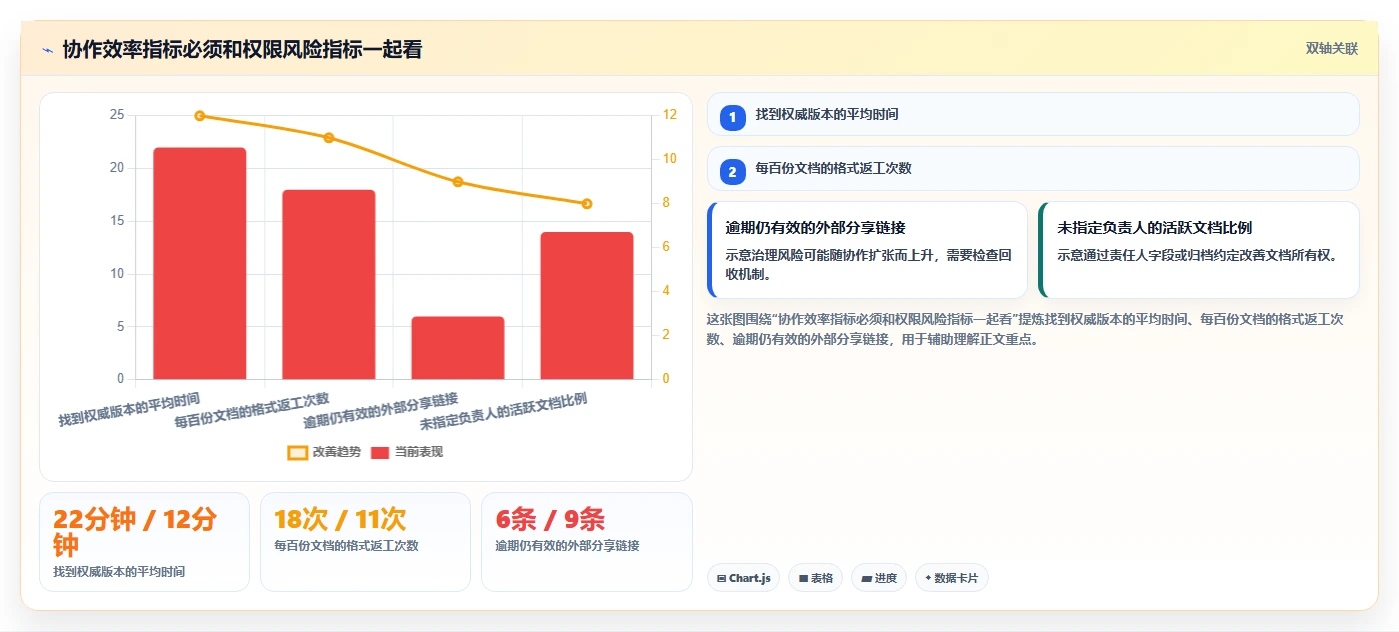Click x-axis label 逾期仍有效的外部分享链接
The height and width of the screenshot is (632, 1399).
(x=381, y=410)
